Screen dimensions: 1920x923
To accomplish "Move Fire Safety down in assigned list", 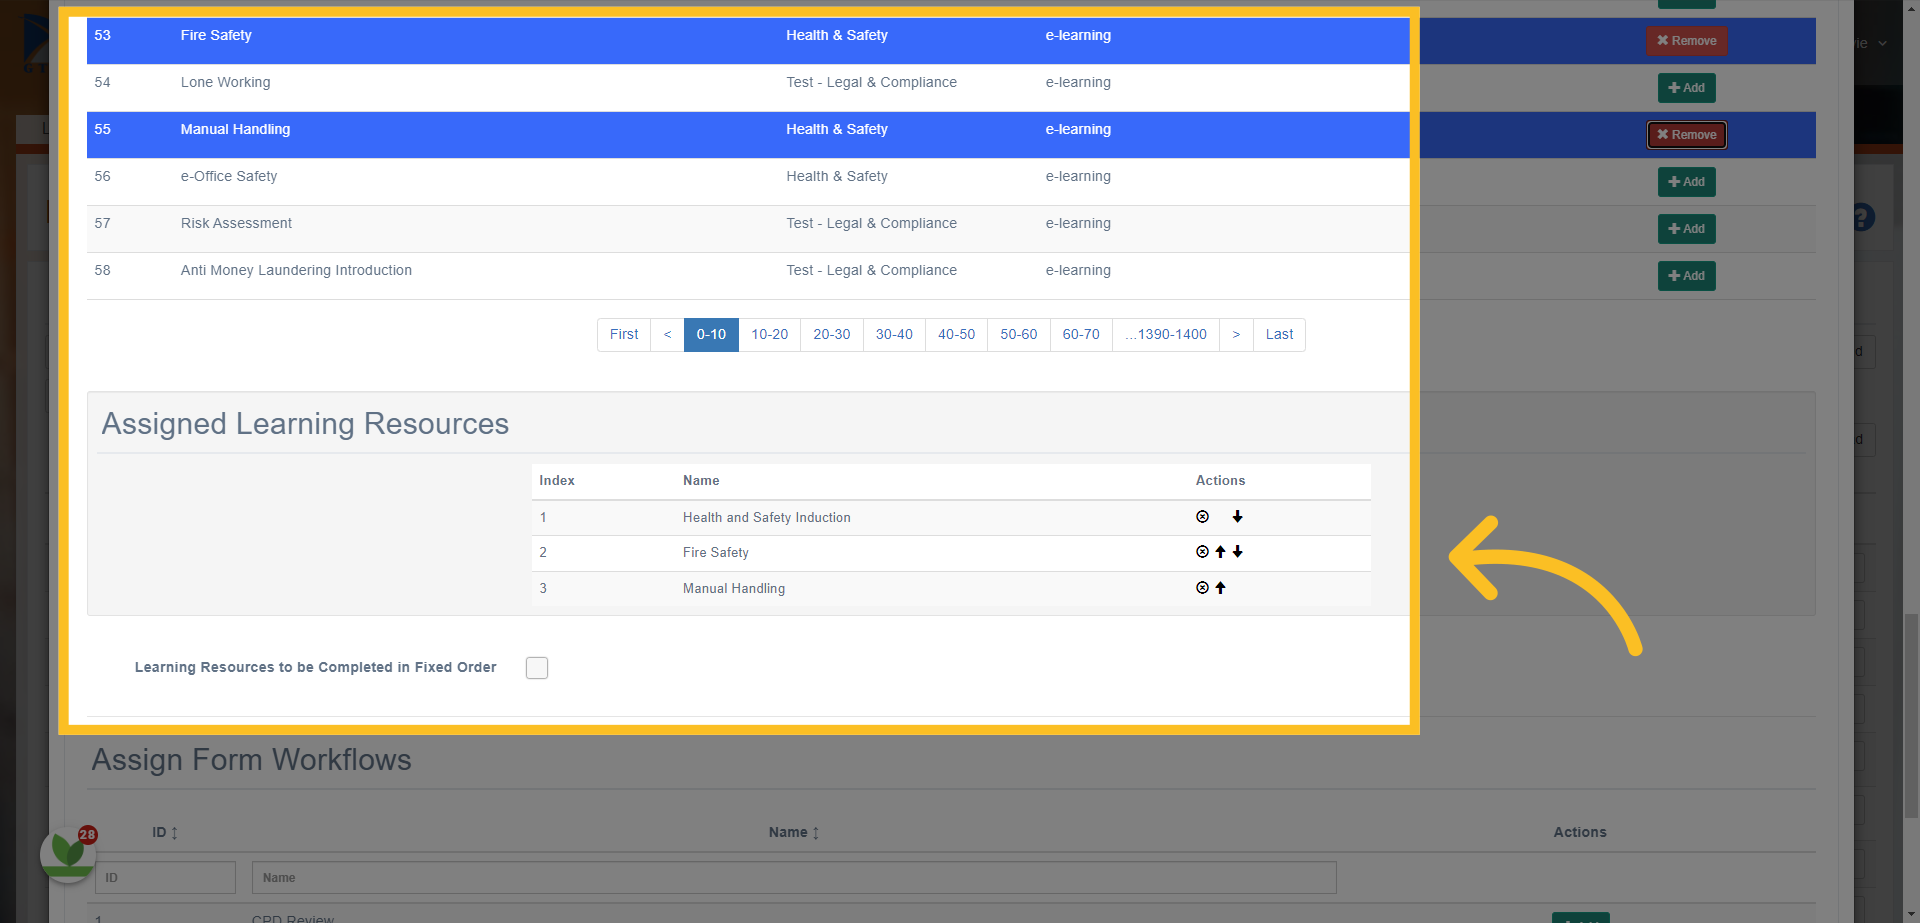I will click(x=1238, y=552).
